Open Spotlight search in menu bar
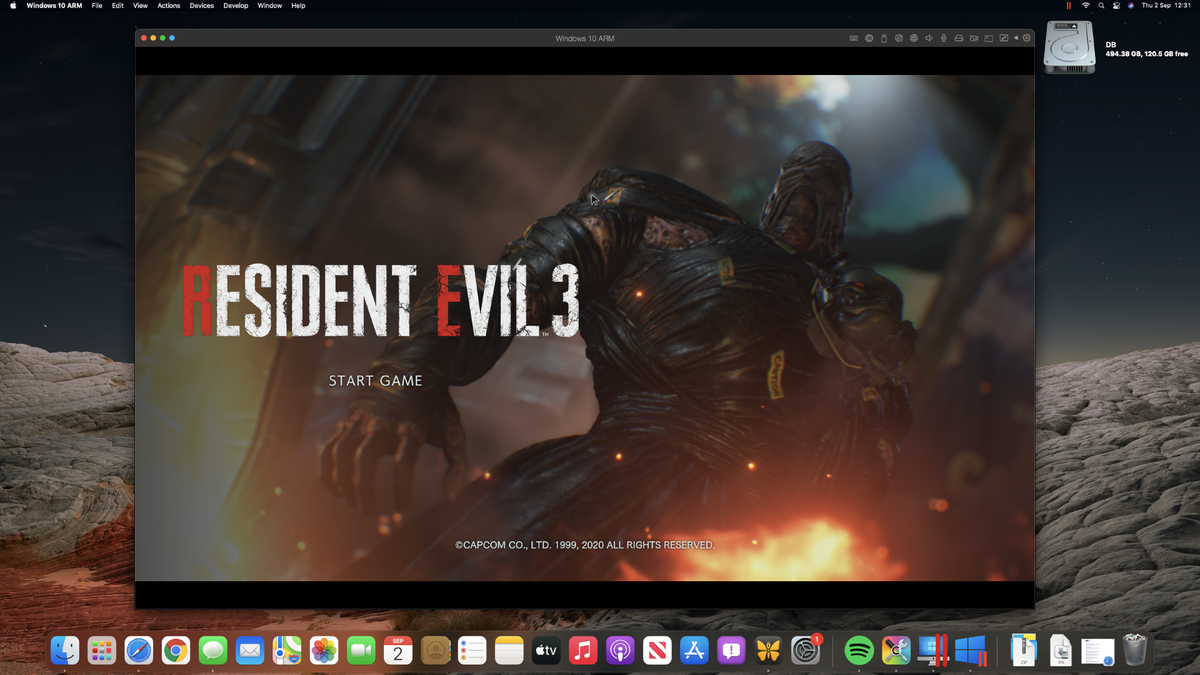1200x675 pixels. (1102, 5)
